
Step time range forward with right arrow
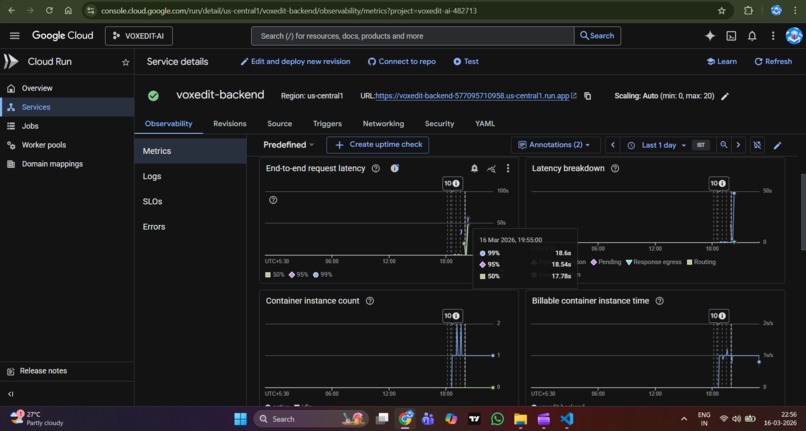(739, 145)
